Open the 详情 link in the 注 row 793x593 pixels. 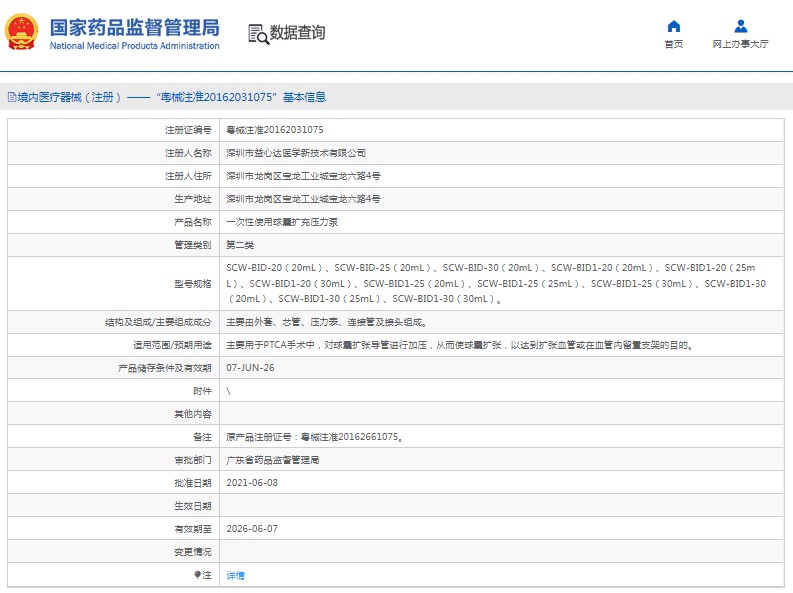click(235, 575)
